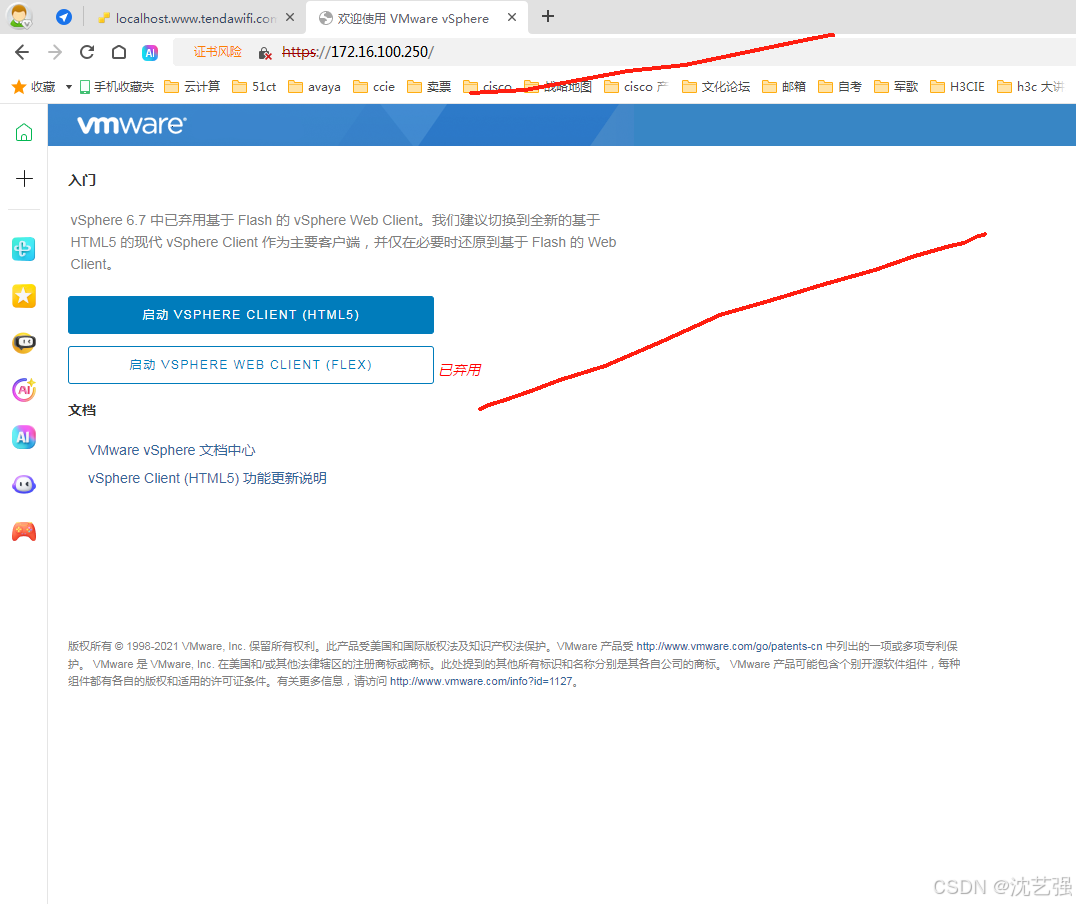The image size is (1076, 904).
Task: Open the avaya bookmark folder
Action: point(314,86)
